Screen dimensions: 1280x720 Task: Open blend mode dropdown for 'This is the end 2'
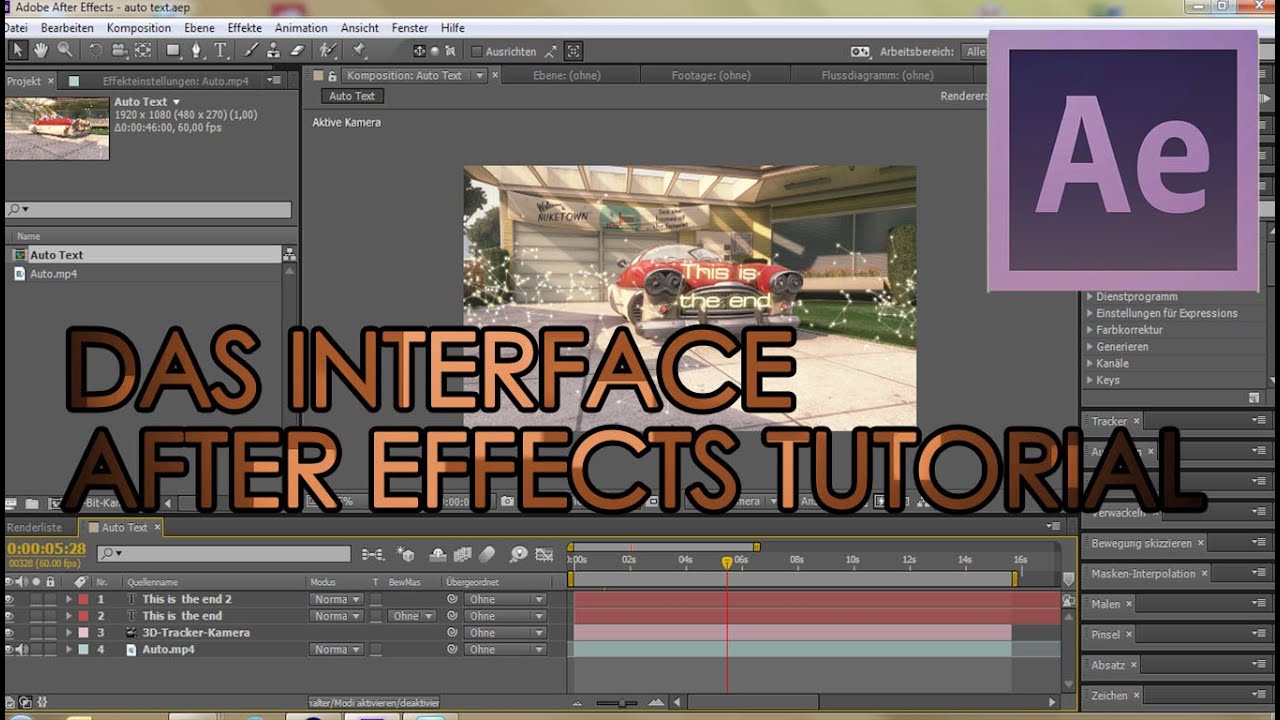(x=336, y=599)
